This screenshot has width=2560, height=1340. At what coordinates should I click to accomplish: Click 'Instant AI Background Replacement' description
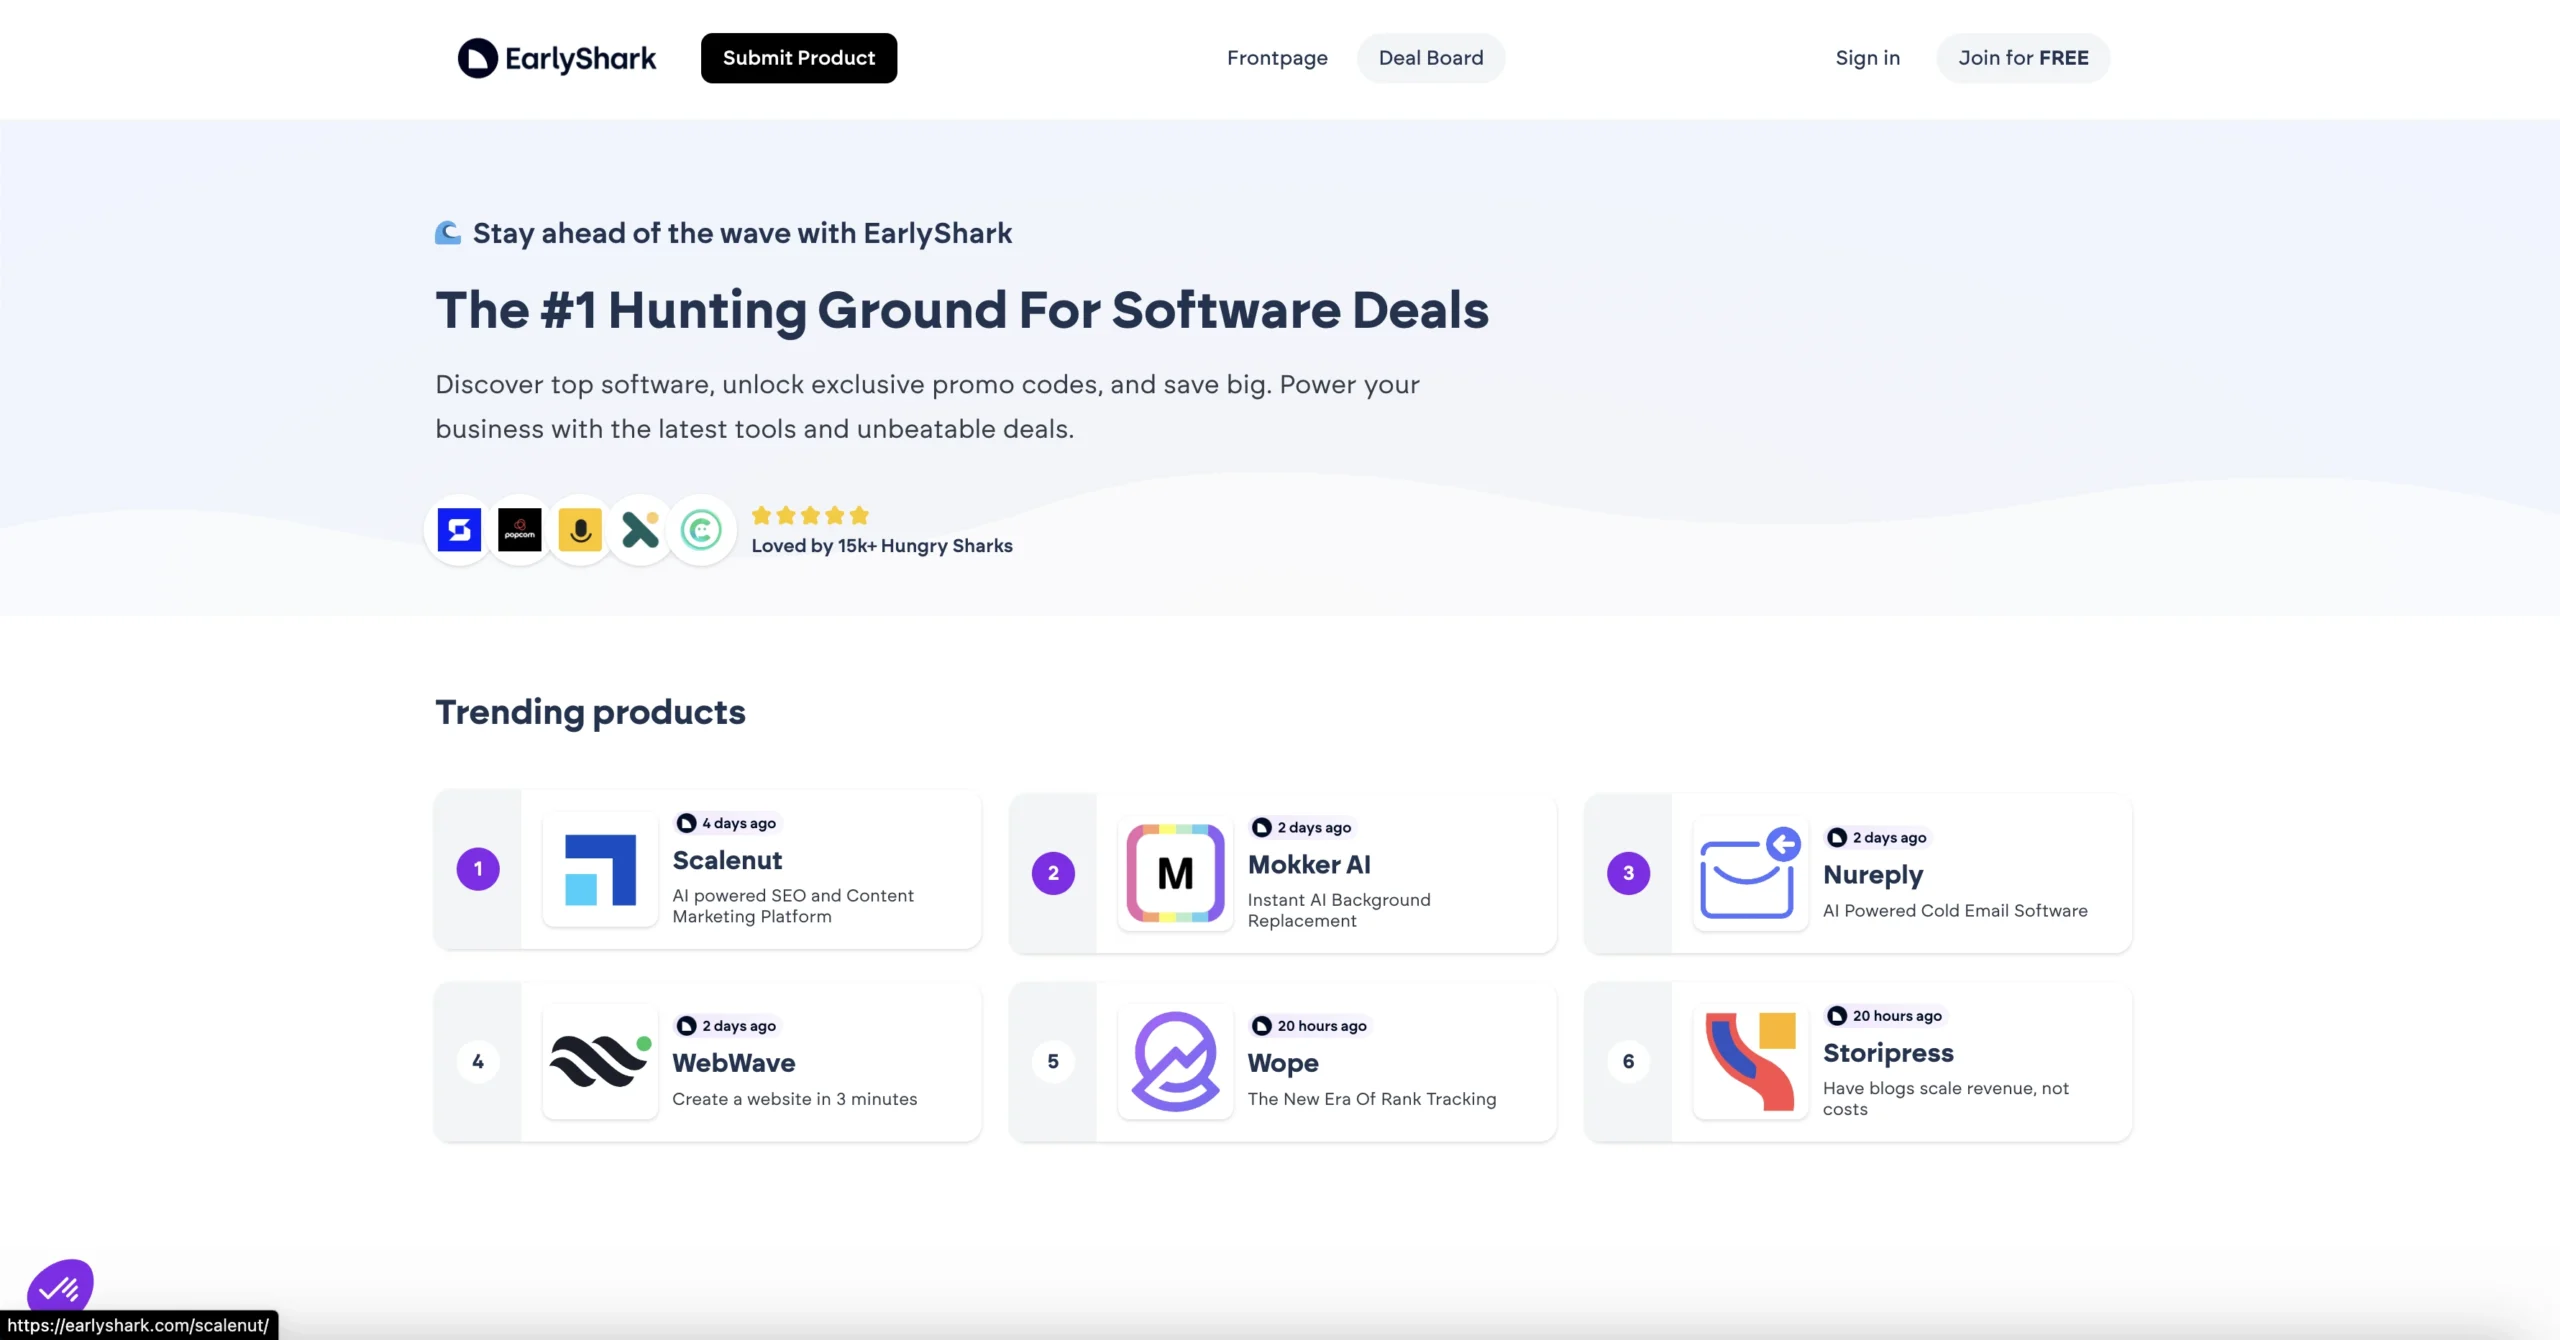point(1339,910)
